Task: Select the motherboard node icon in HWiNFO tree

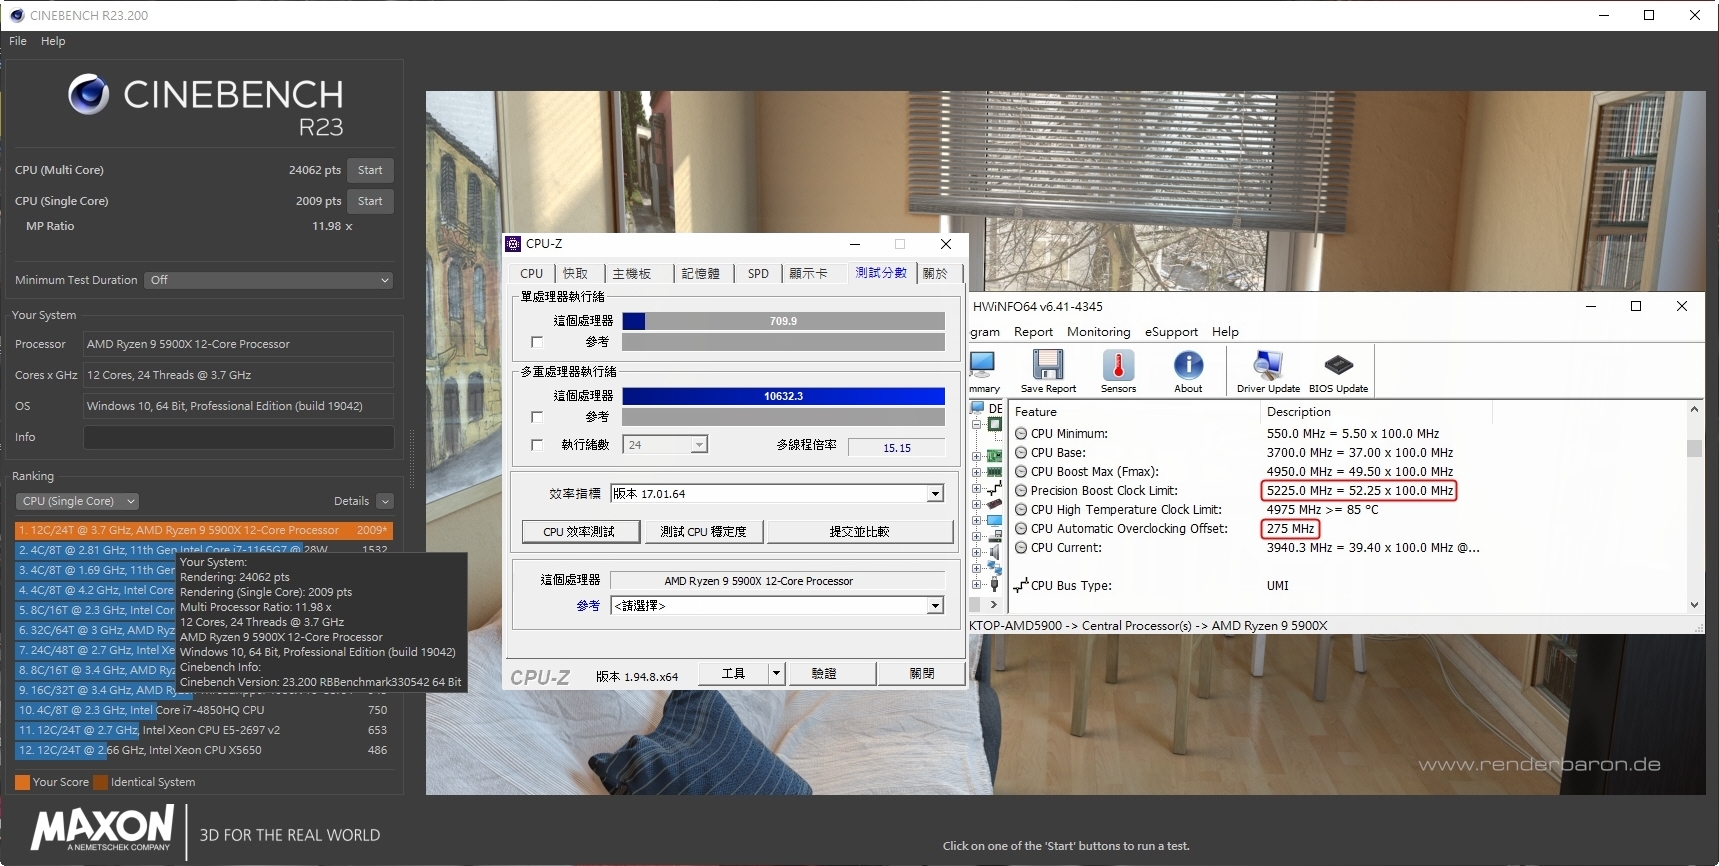Action: (995, 456)
